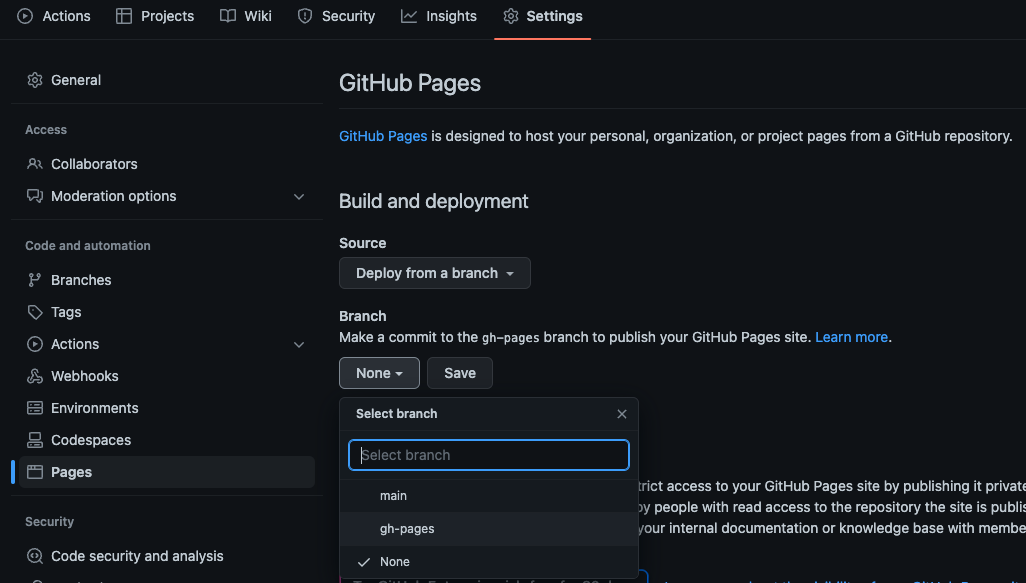This screenshot has width=1026, height=583.
Task: Click the Save button
Action: (460, 372)
